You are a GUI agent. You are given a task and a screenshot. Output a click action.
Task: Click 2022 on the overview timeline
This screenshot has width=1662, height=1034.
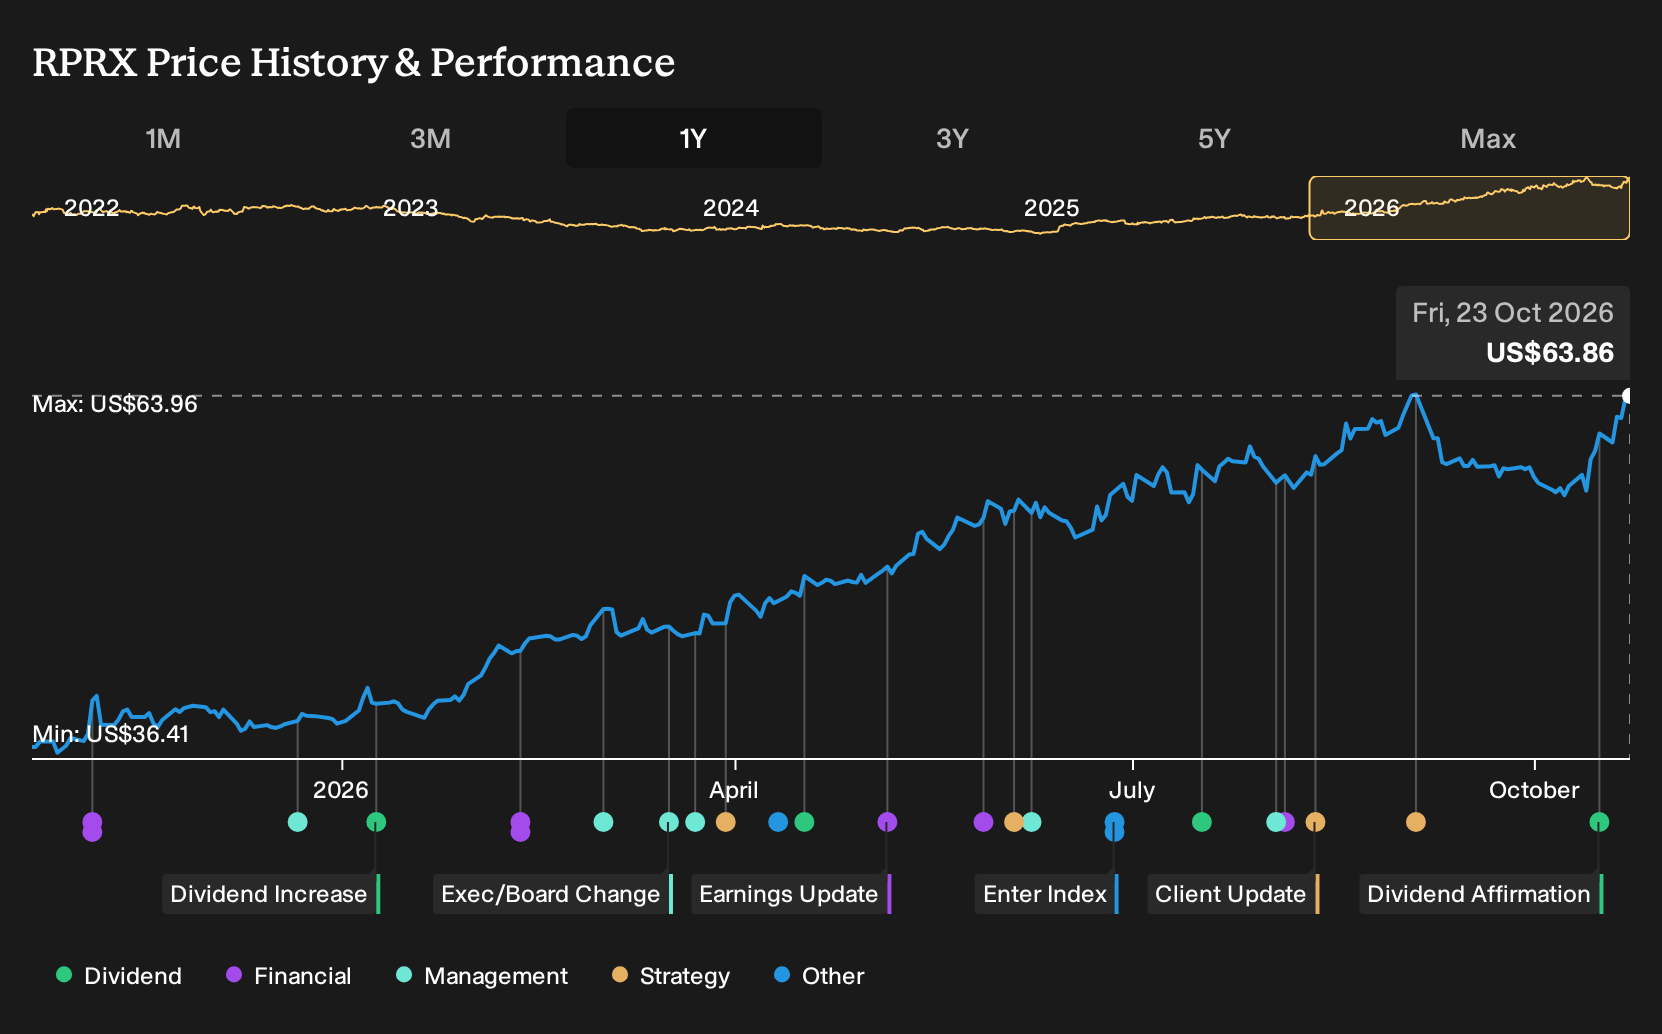click(x=91, y=208)
